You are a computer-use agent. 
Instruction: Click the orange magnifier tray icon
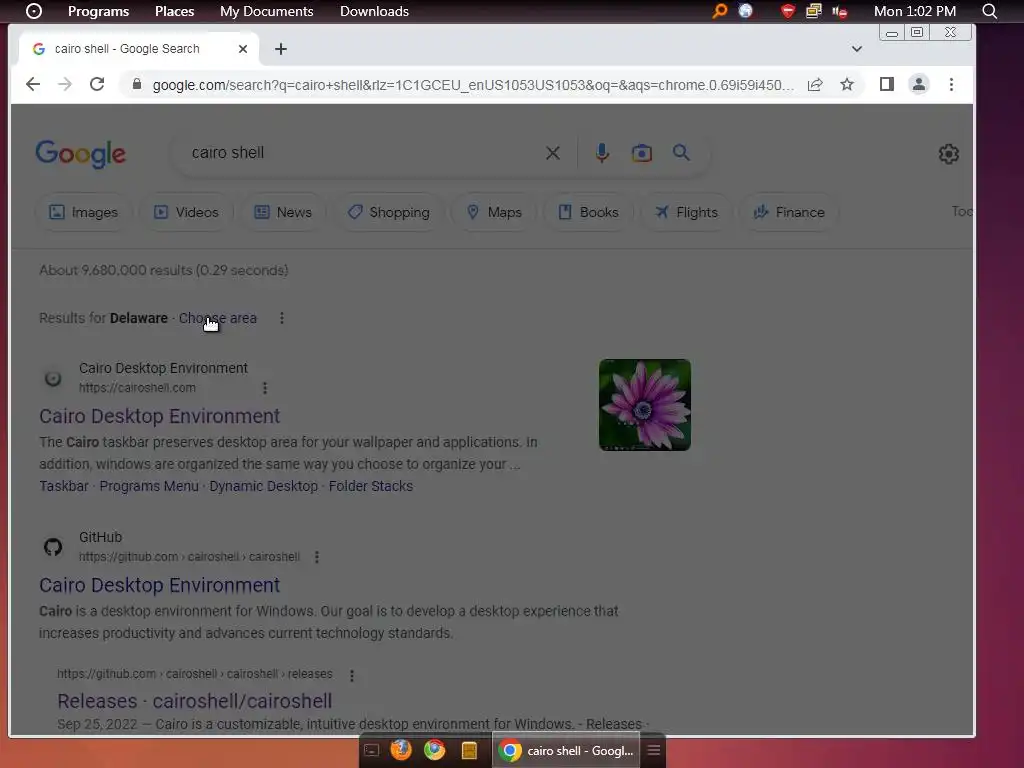click(x=720, y=11)
